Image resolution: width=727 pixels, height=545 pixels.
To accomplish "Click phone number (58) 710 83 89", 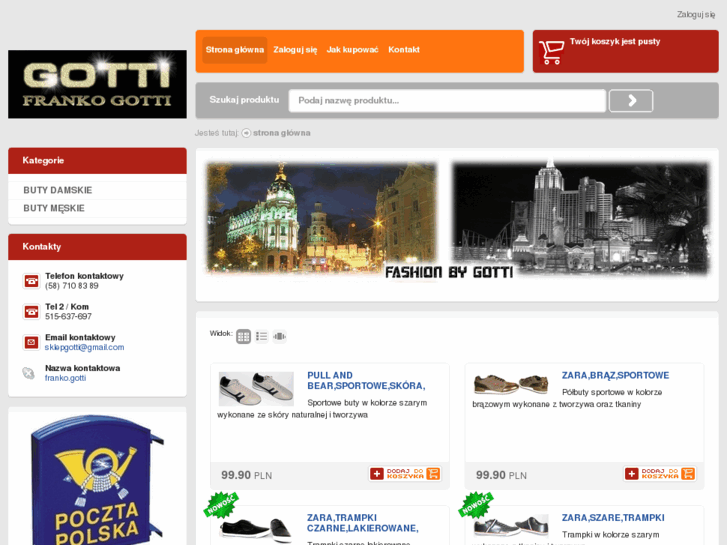I will [x=71, y=286].
